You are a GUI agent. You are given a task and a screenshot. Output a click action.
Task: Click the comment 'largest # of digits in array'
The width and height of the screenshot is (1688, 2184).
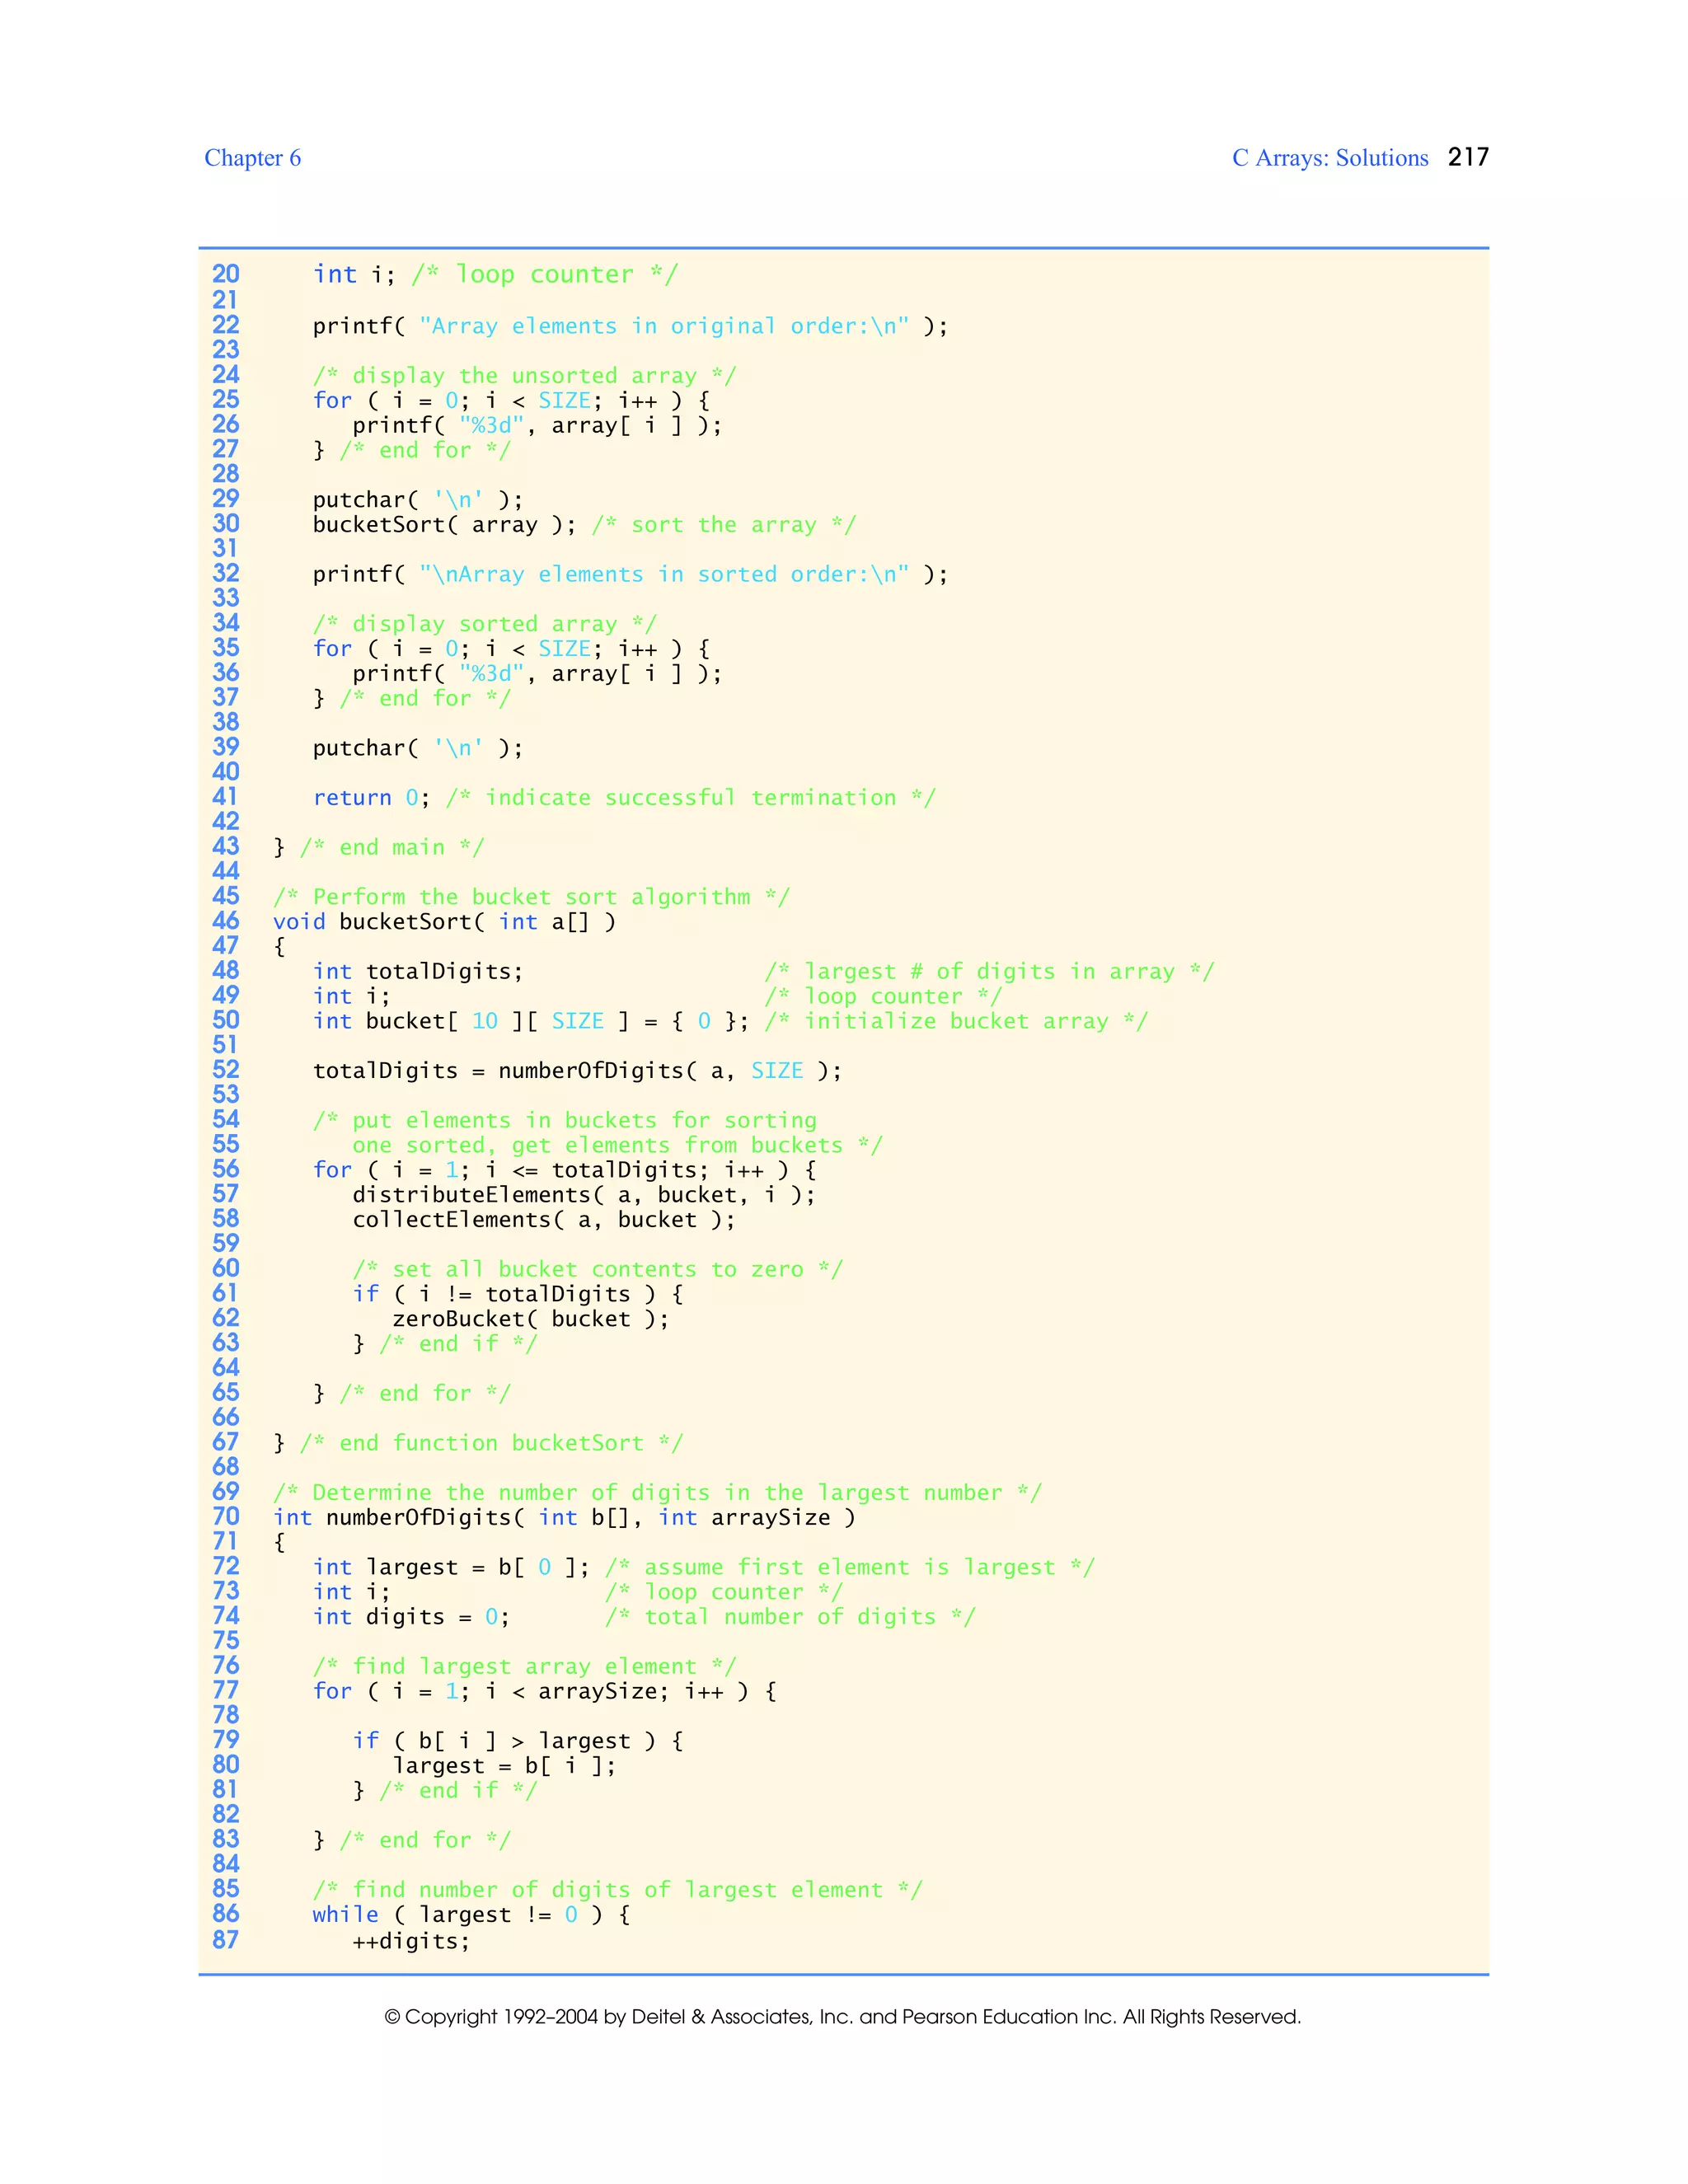pos(990,972)
